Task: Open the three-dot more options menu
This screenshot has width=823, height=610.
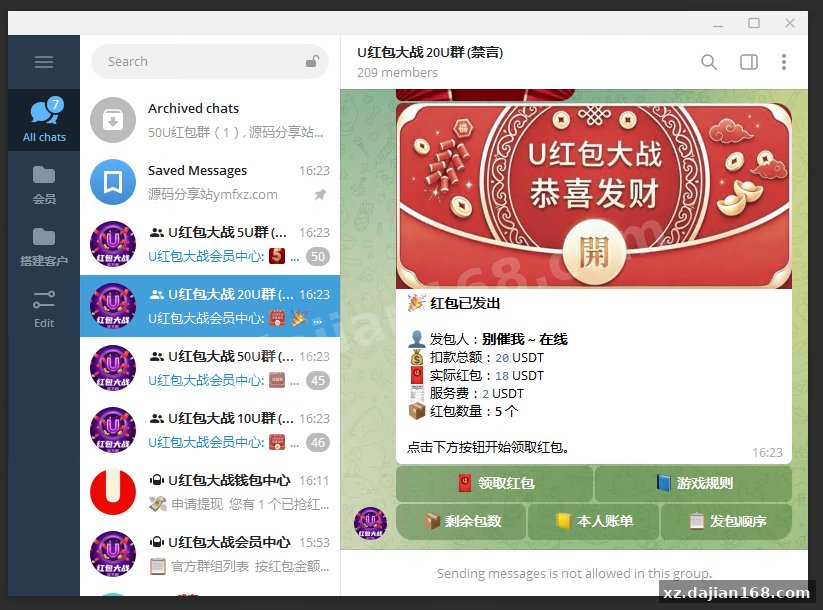Action: 784,62
